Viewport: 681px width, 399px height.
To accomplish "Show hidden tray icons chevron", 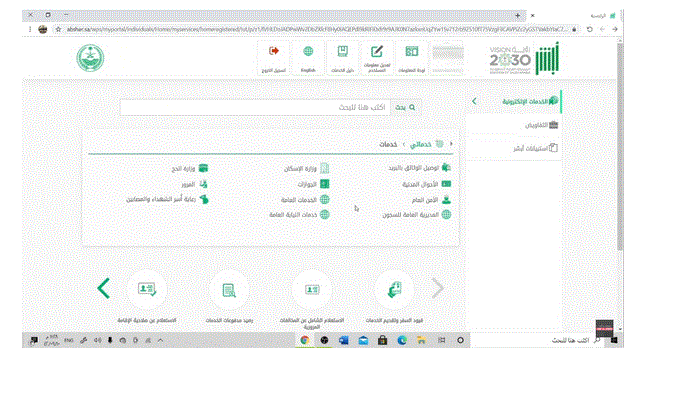I will [160, 340].
